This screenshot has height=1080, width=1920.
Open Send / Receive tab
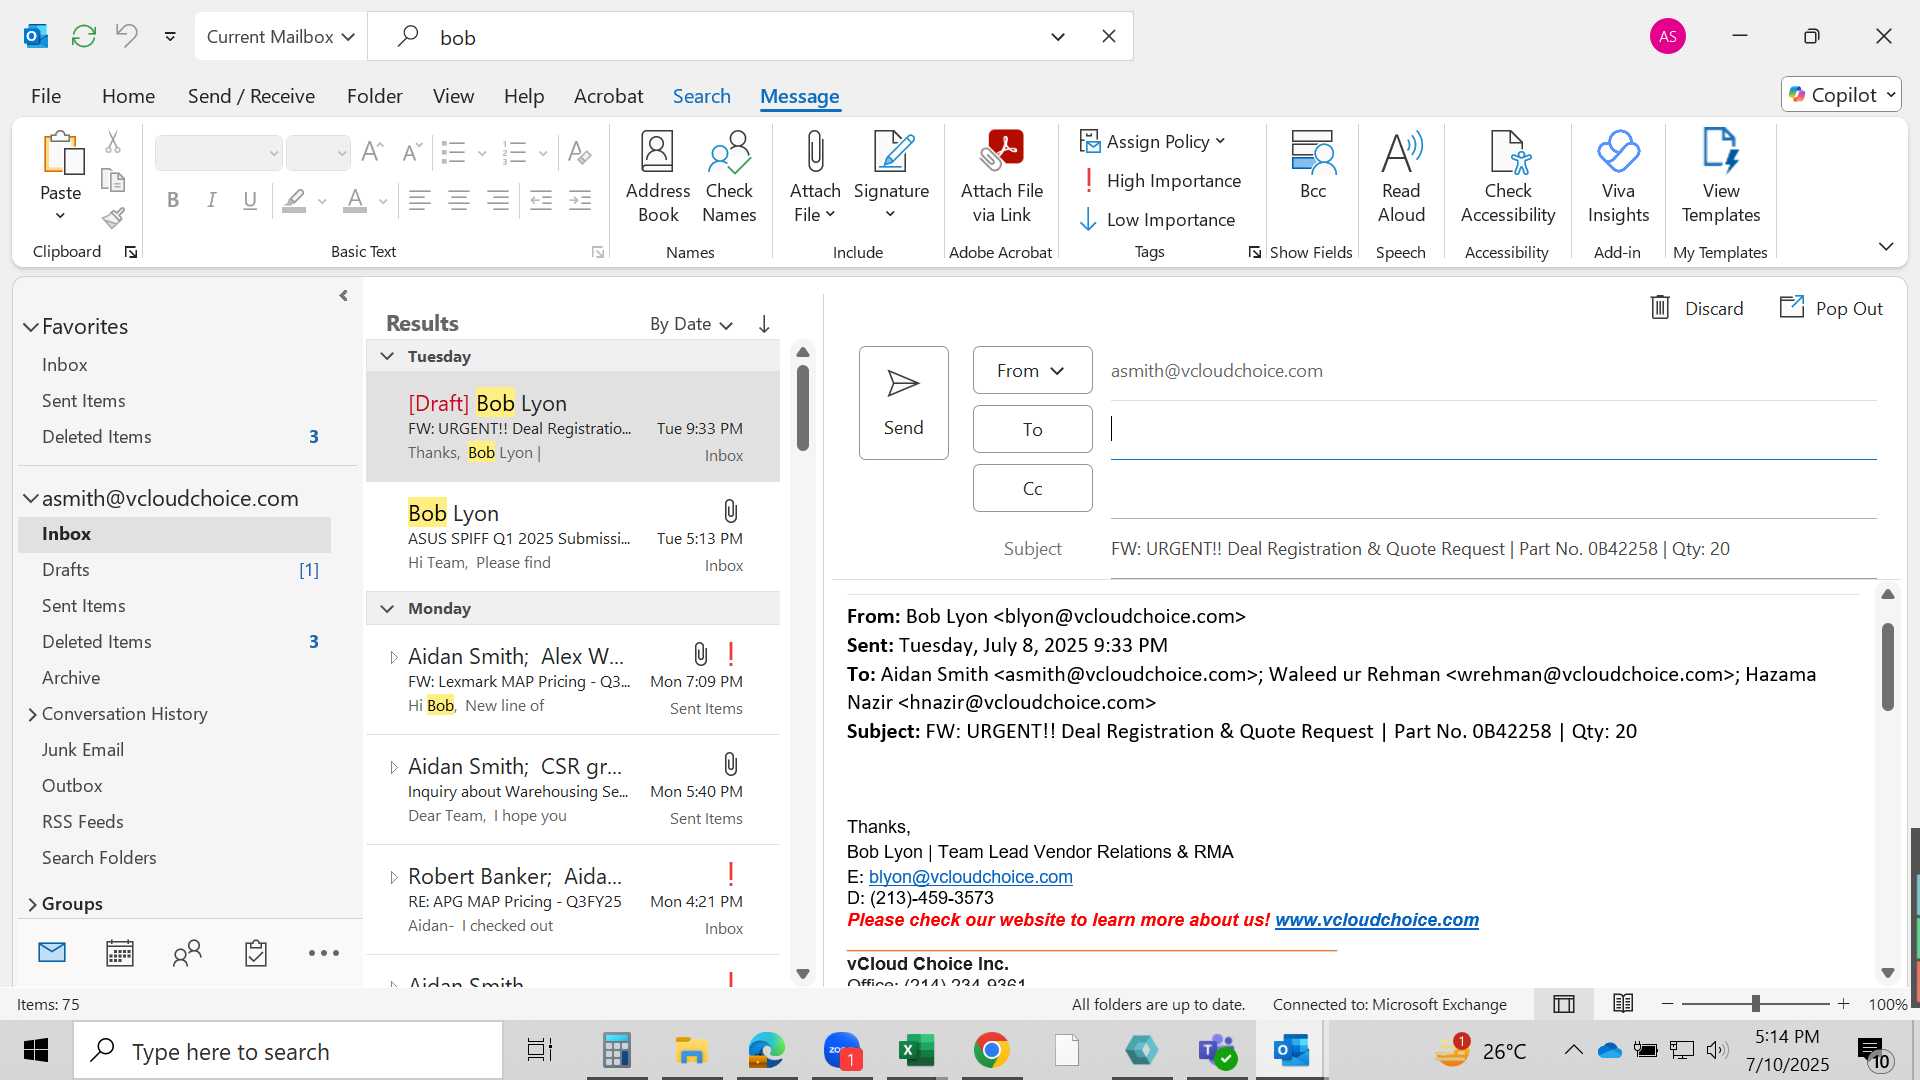pyautogui.click(x=251, y=96)
